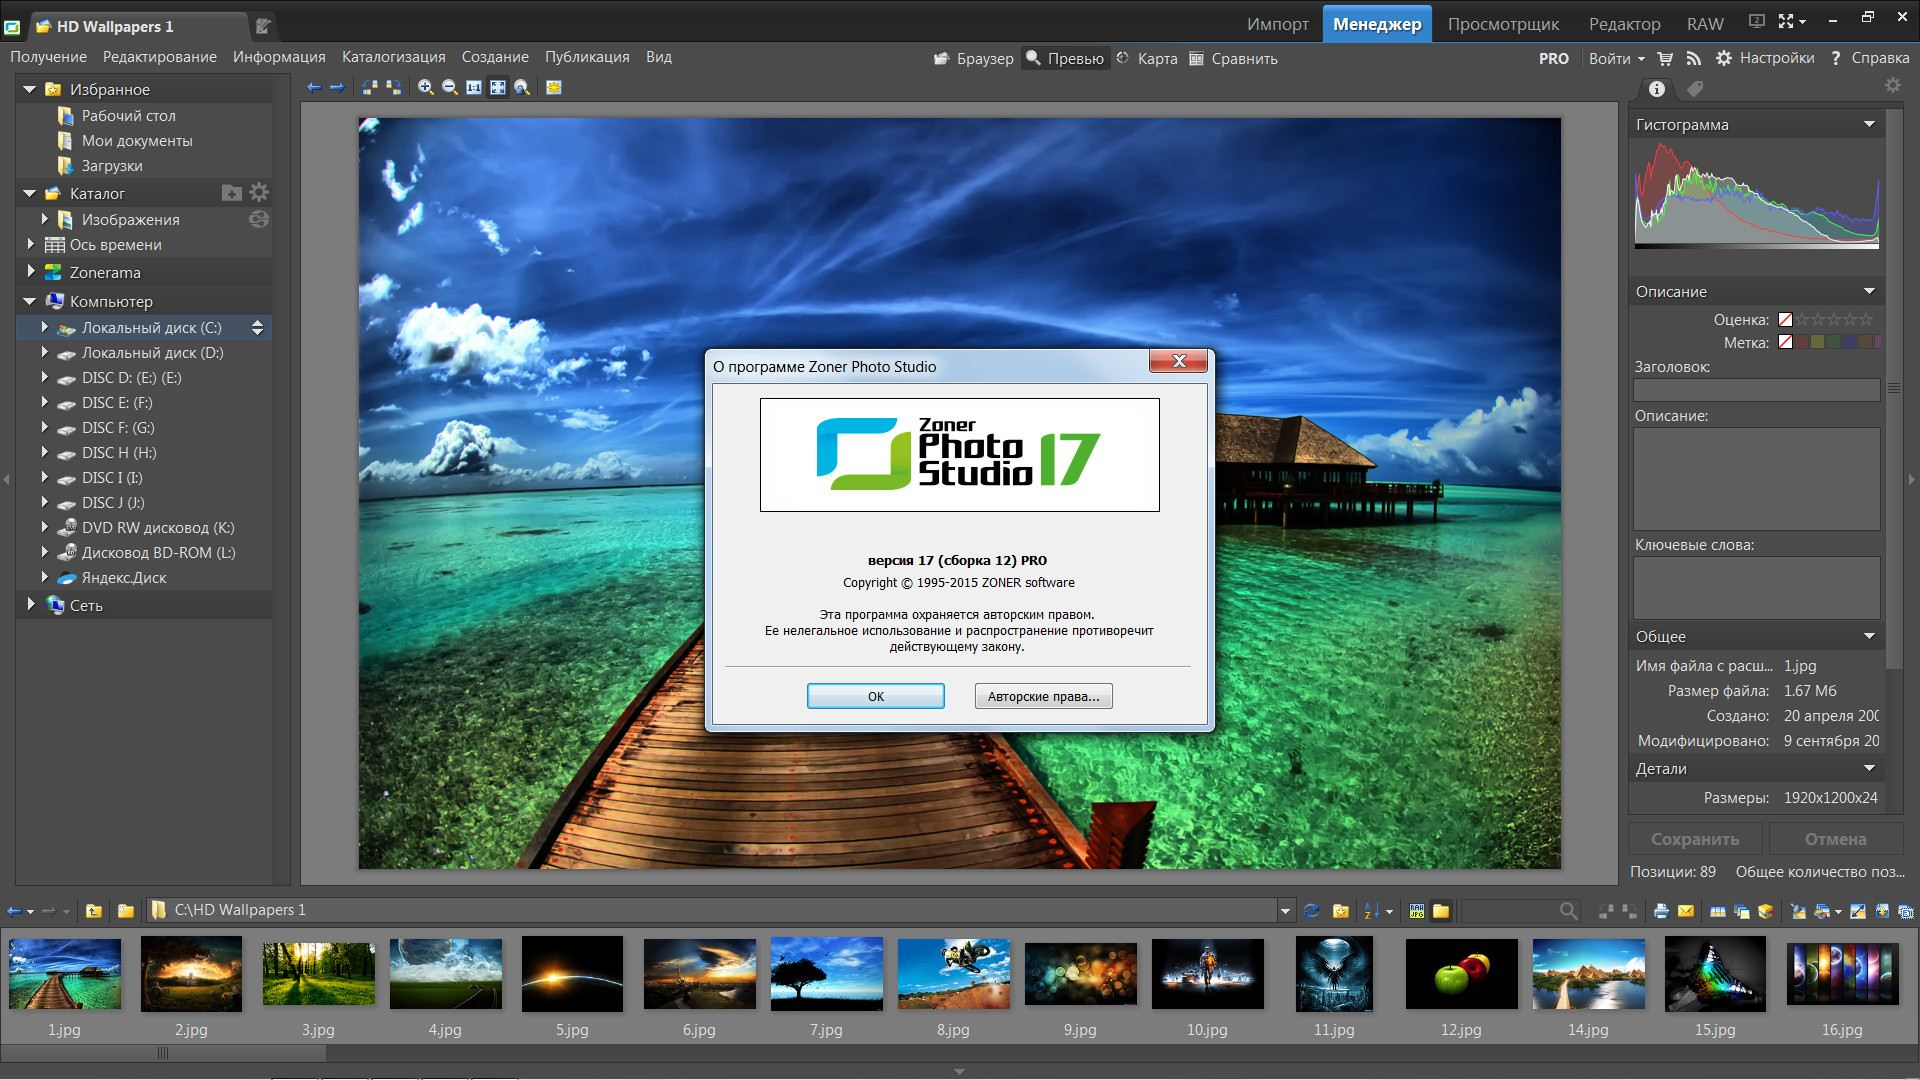Toggle fit-to-window zoom mode icon

[x=498, y=88]
